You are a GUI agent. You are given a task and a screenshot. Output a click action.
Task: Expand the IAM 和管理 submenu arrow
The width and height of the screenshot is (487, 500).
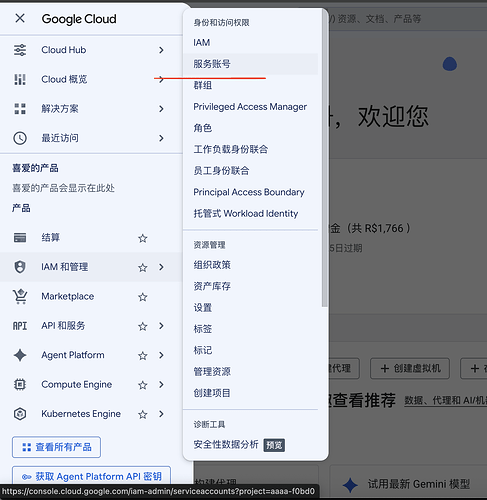pyautogui.click(x=161, y=267)
